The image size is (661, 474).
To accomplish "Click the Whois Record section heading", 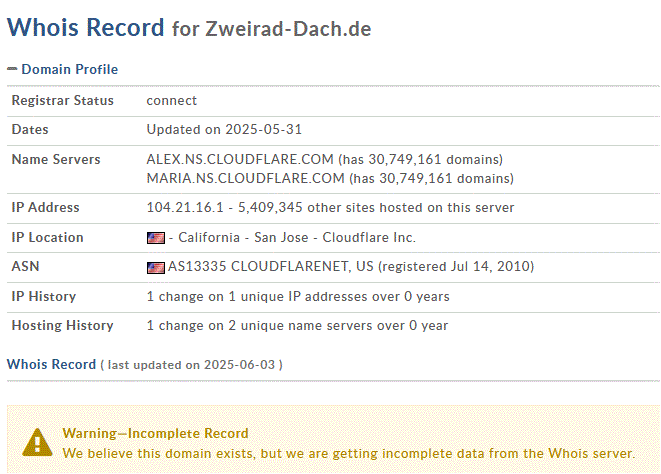I will click(51, 364).
